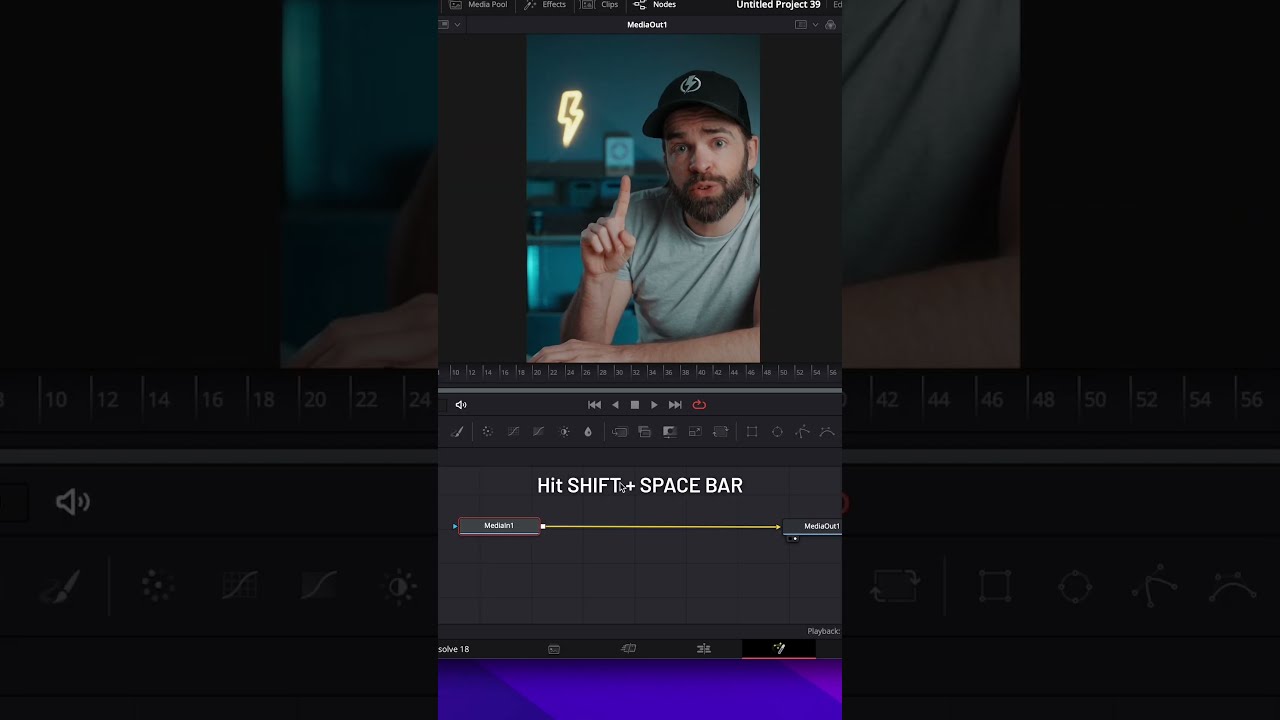Click the viewer layout icon at top right
The width and height of the screenshot is (1280, 720).
tap(800, 25)
